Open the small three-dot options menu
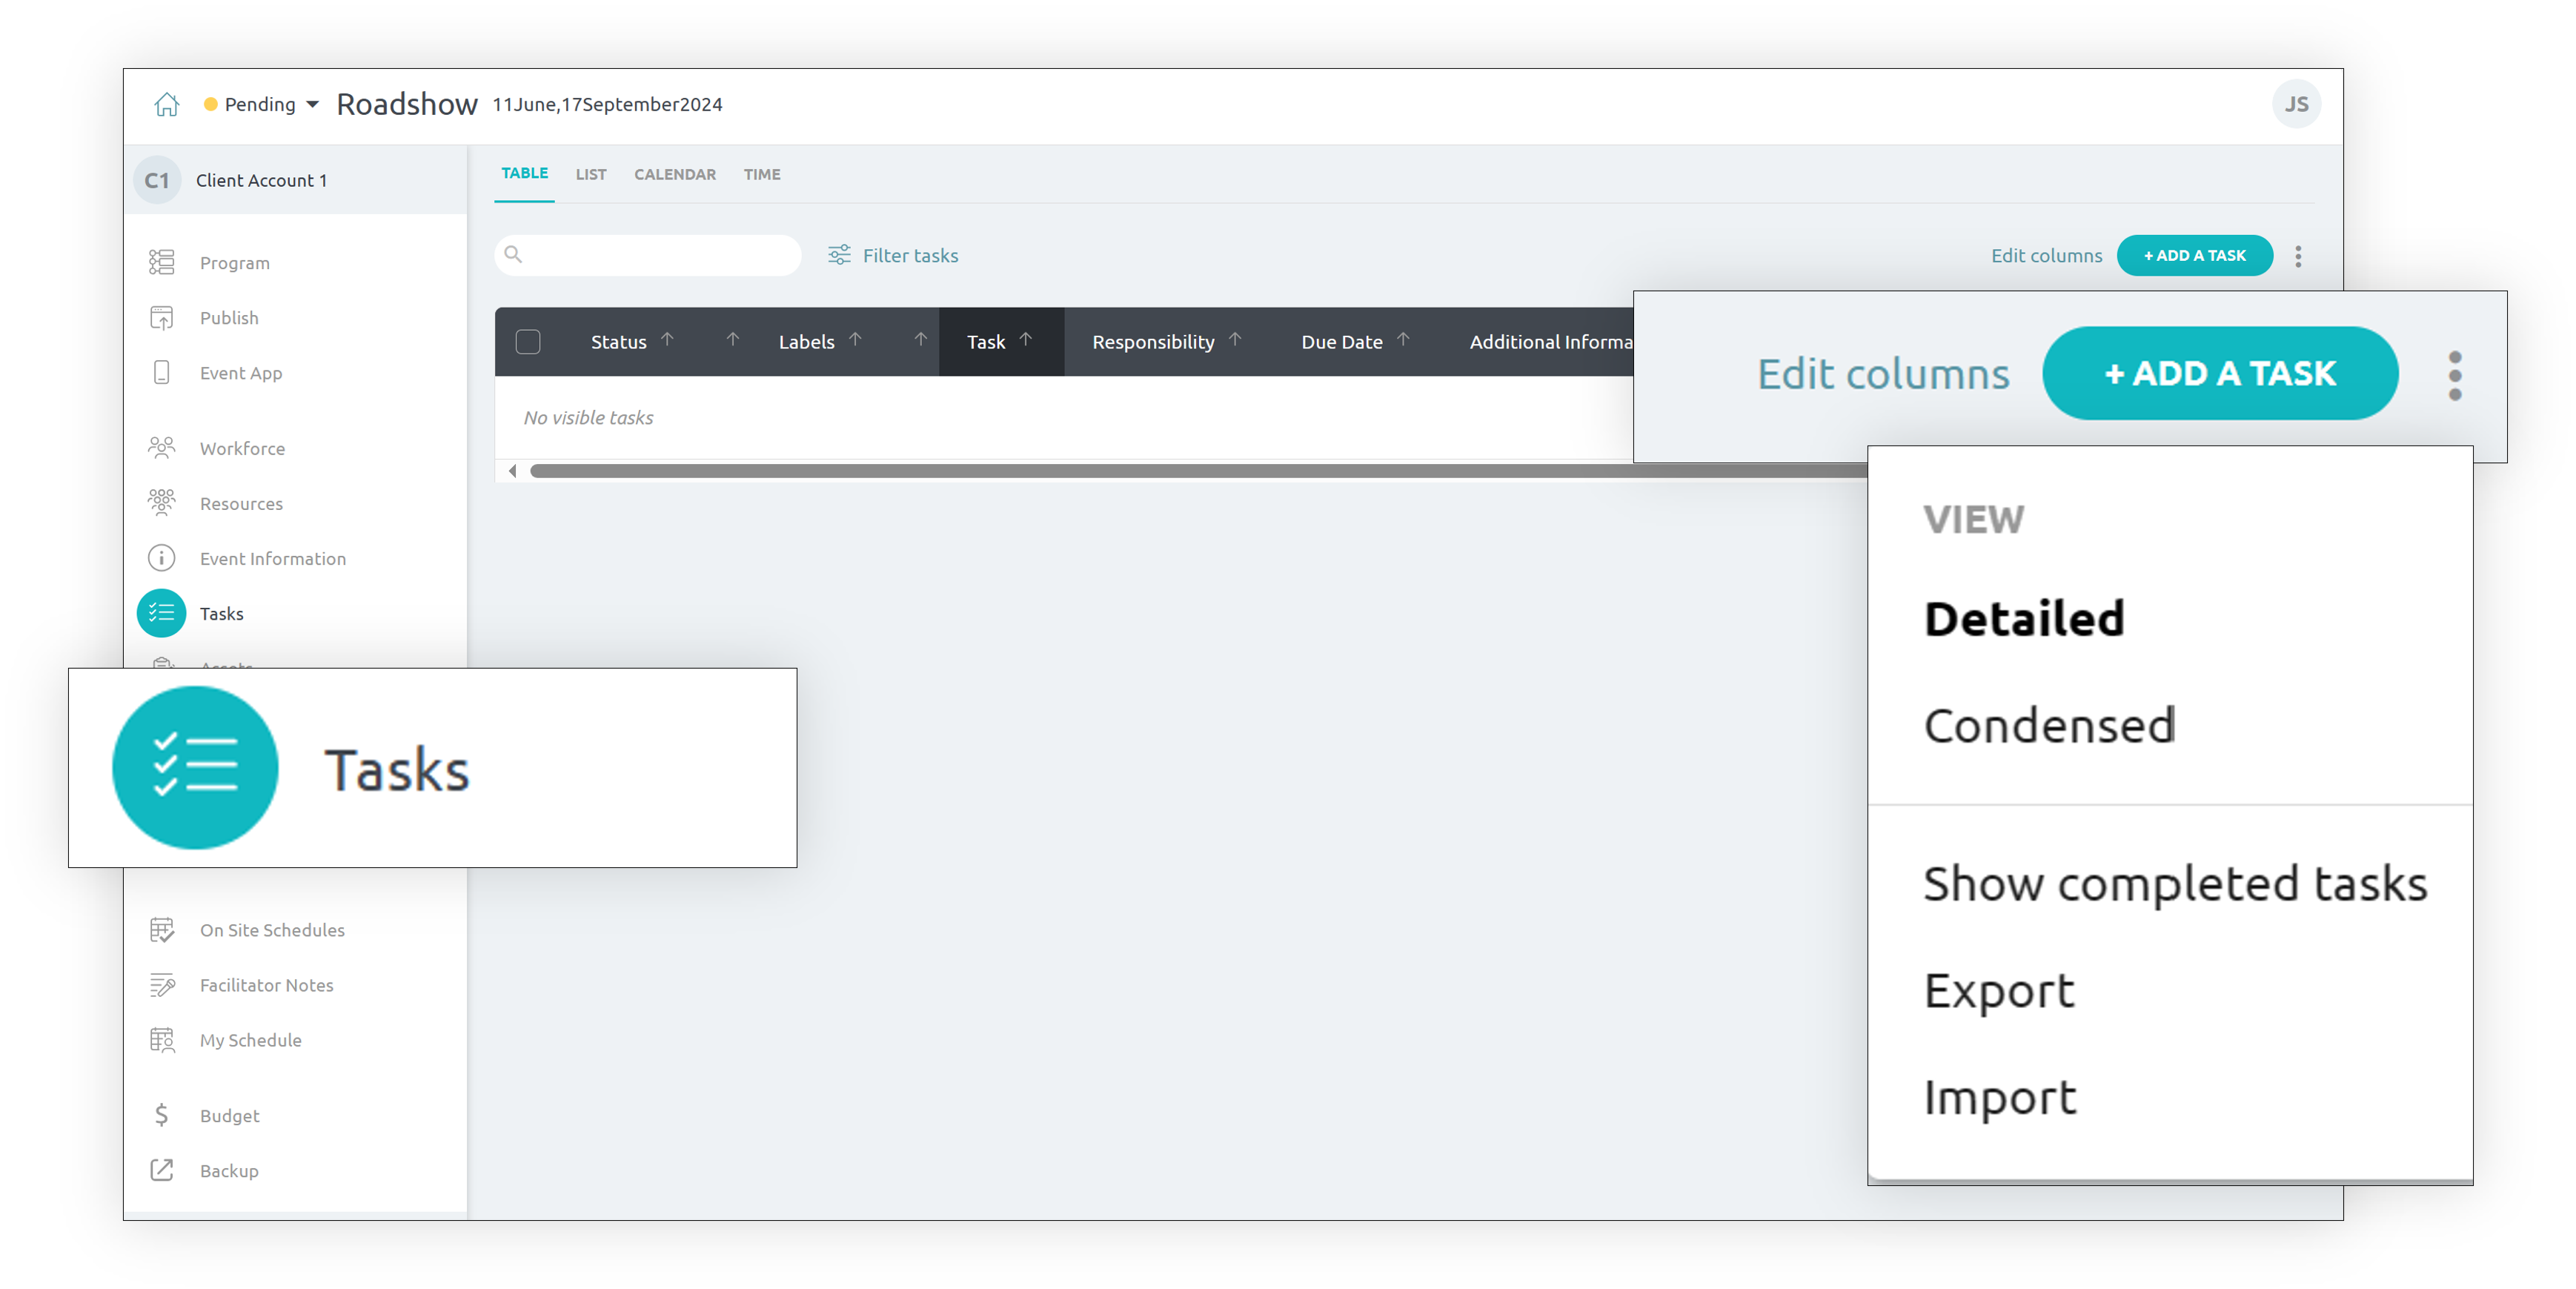This screenshot has width=2576, height=1289. 2298,256
